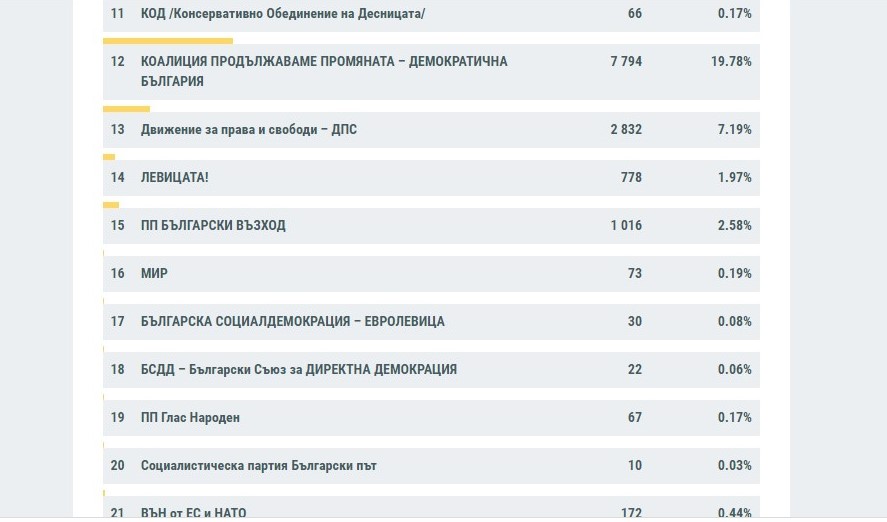Click the КОД /Консервативно Обединение на Десницата/ party name
Screen dimensions: 887x522
pos(283,14)
